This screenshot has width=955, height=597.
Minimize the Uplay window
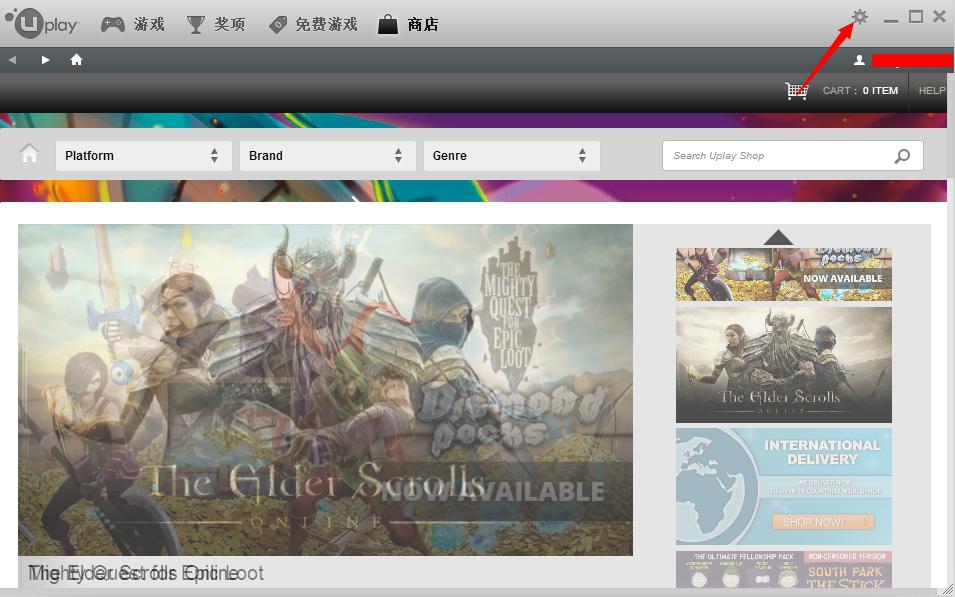click(891, 20)
